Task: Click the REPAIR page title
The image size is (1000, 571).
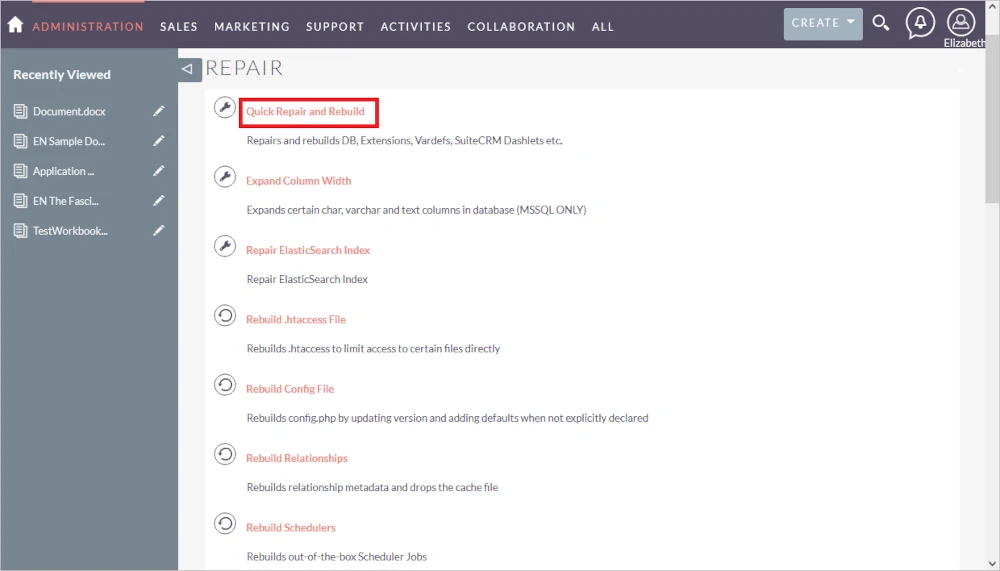Action: (244, 68)
